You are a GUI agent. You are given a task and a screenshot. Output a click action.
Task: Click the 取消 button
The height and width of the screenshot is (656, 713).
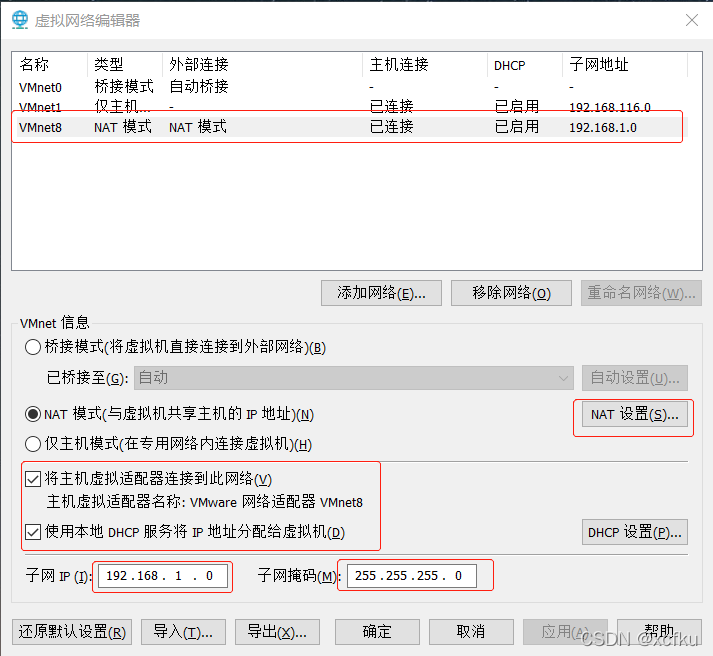click(x=472, y=632)
